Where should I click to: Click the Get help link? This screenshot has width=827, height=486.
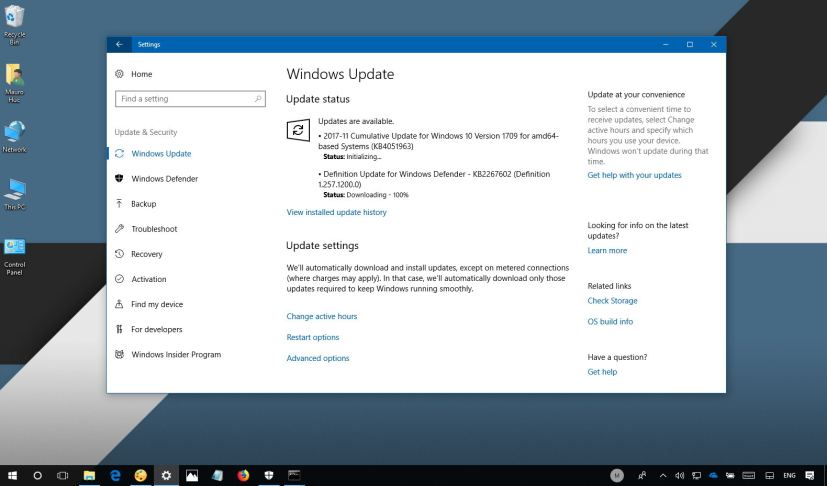602,371
